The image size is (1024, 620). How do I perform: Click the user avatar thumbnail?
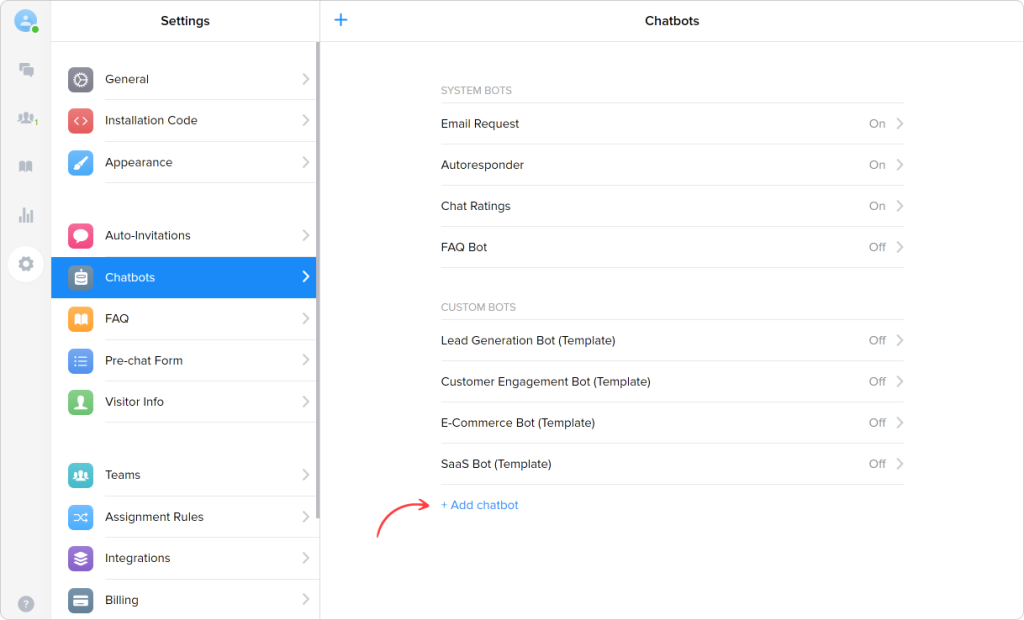(x=24, y=21)
